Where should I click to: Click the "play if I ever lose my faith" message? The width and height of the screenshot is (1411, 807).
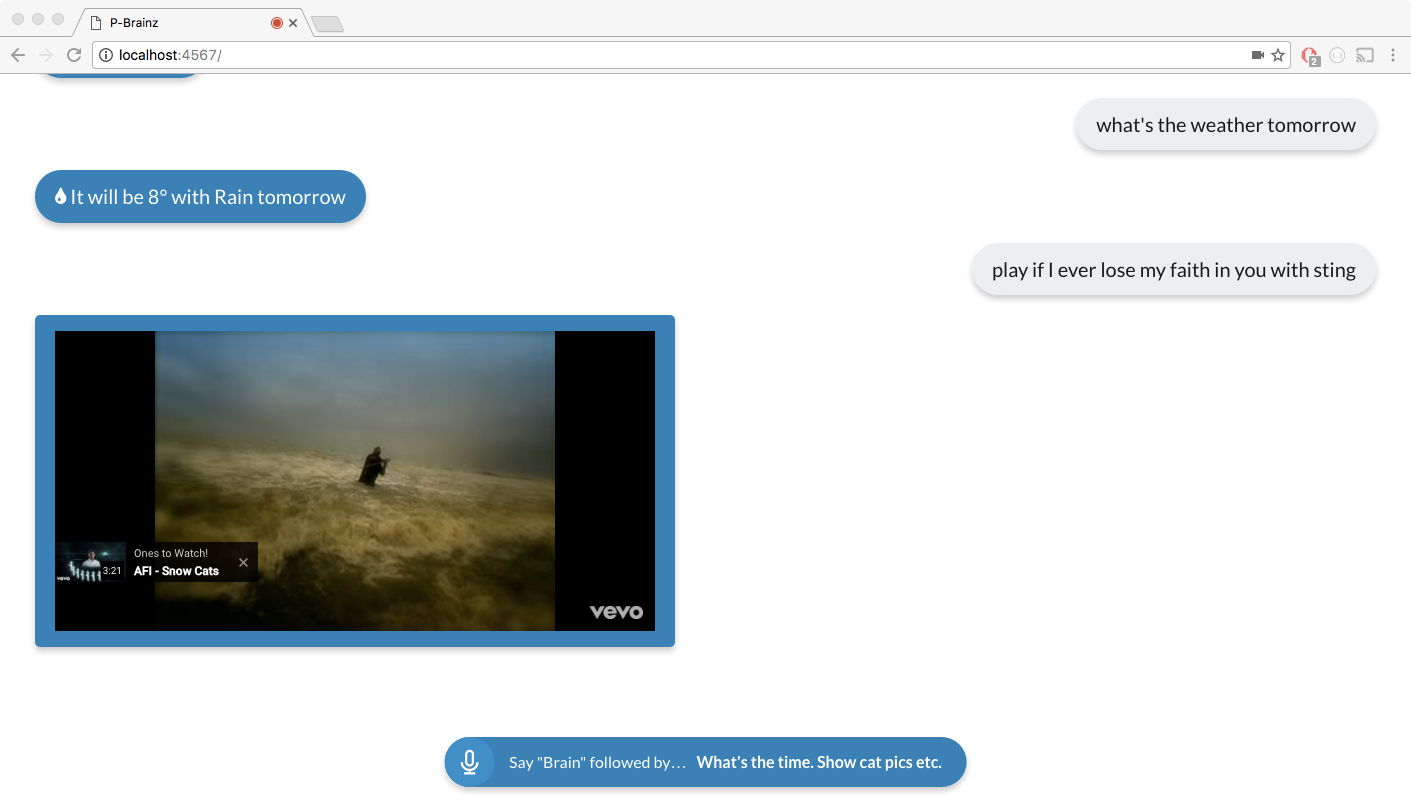coord(1174,270)
